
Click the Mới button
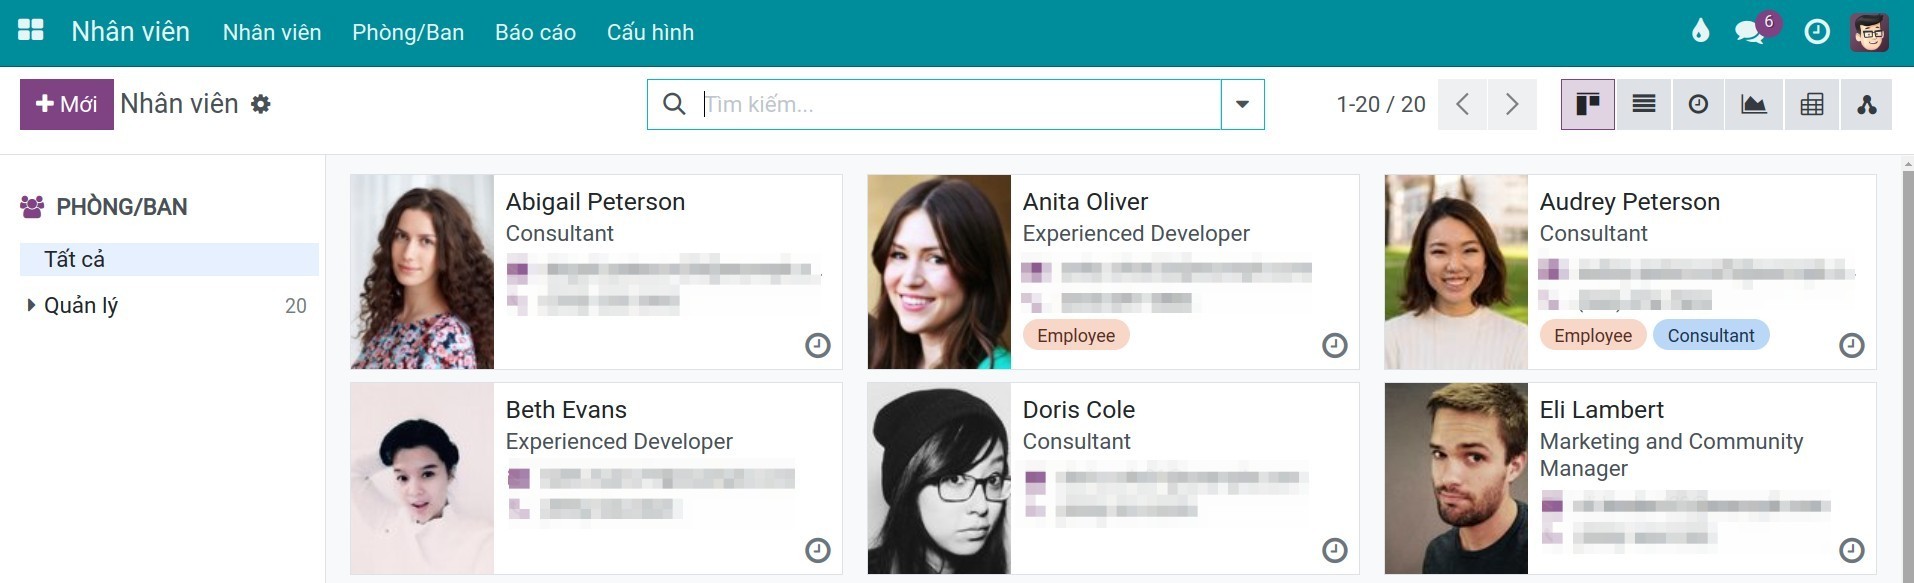67,104
